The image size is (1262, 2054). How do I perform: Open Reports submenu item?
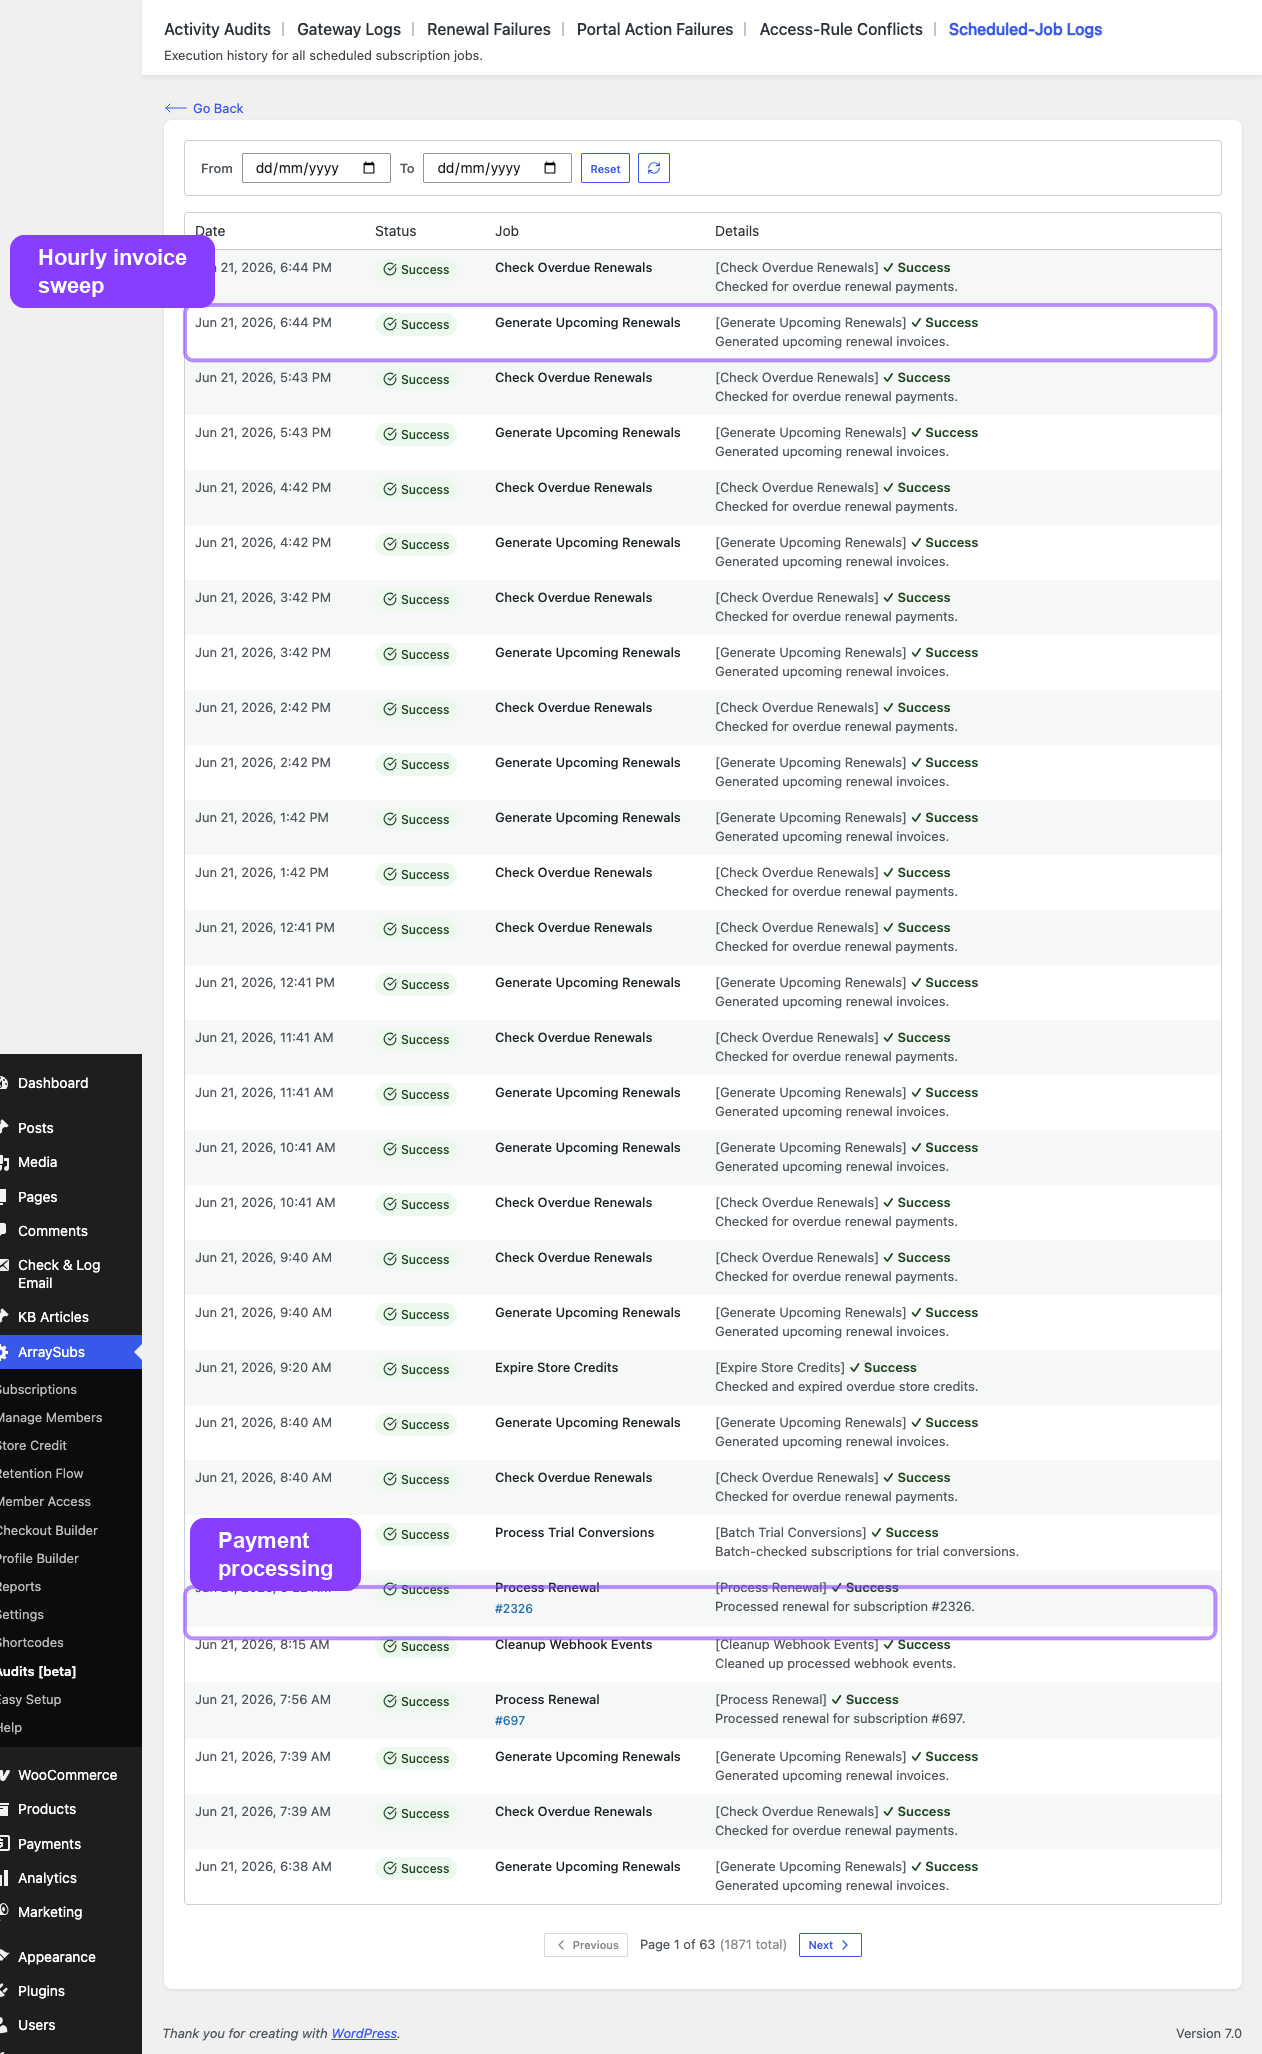tap(20, 1586)
